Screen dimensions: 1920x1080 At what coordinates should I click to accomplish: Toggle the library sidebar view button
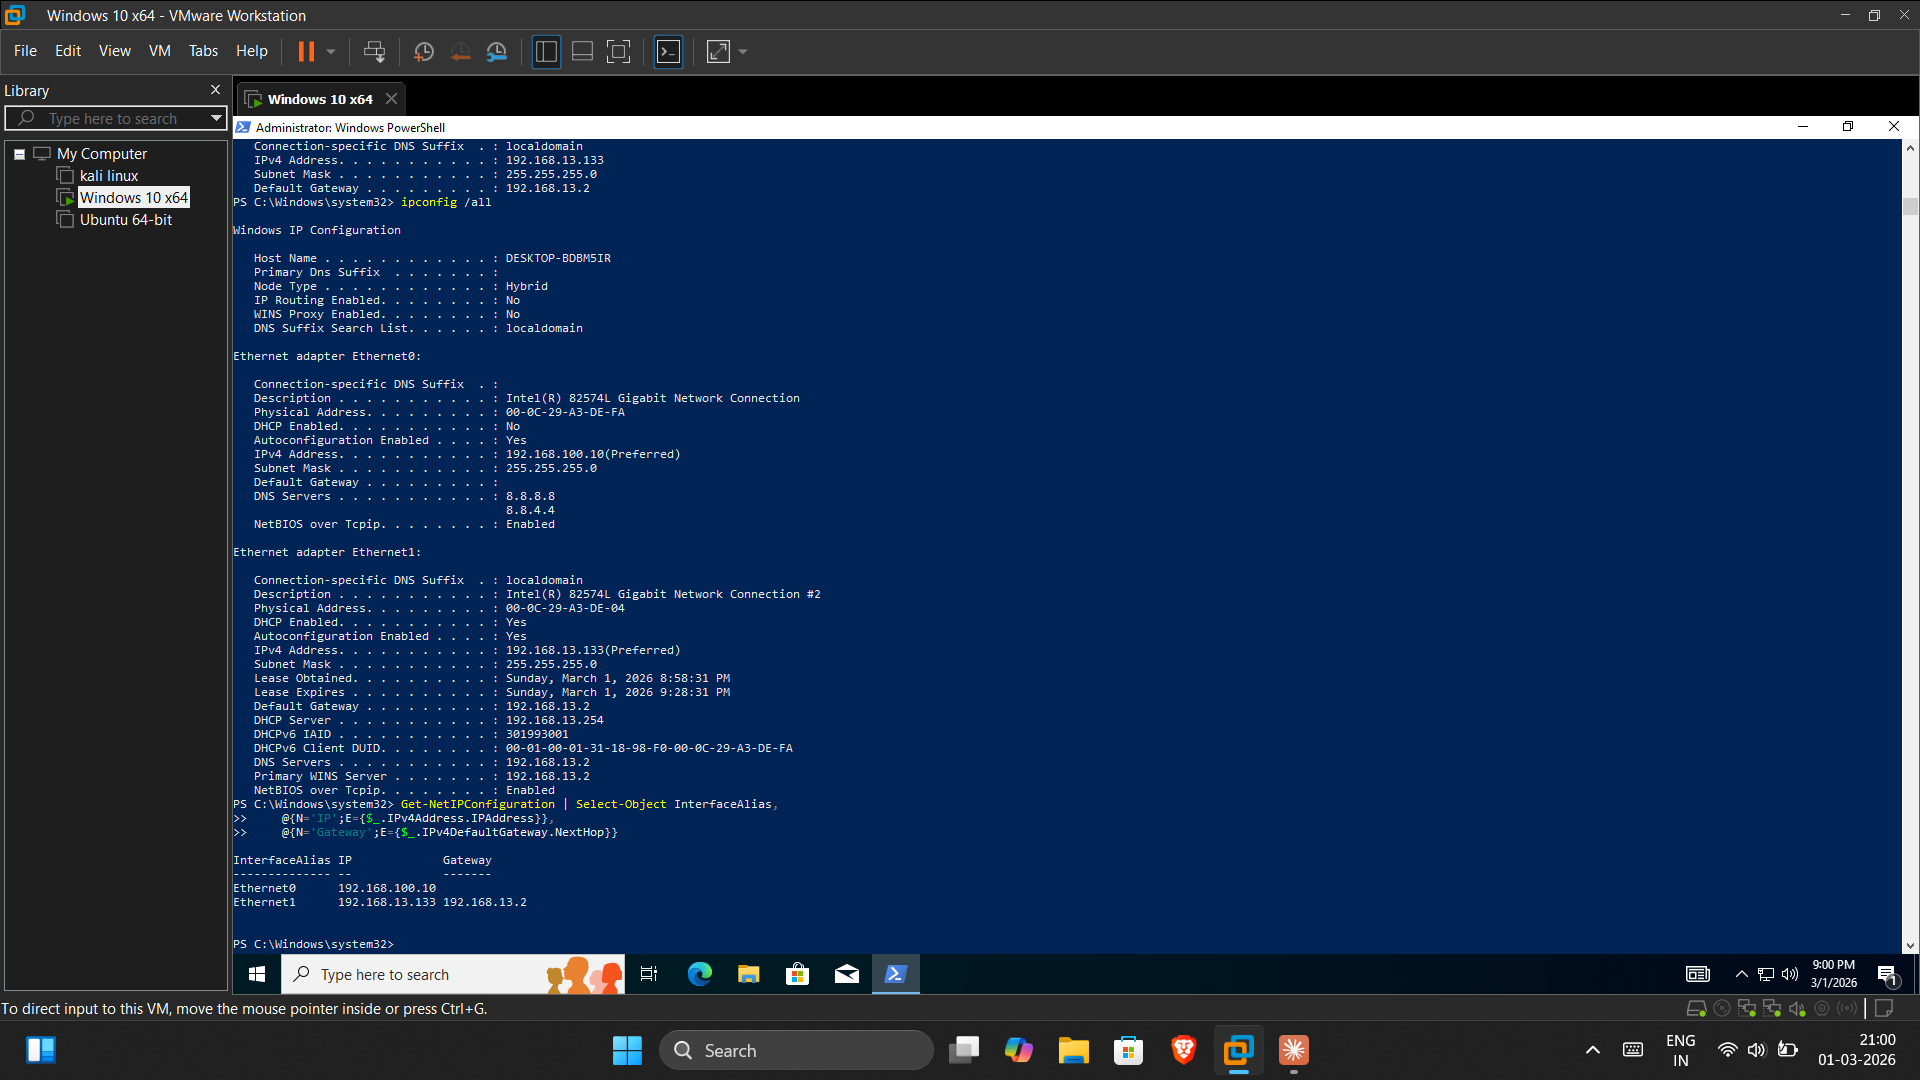coord(546,51)
